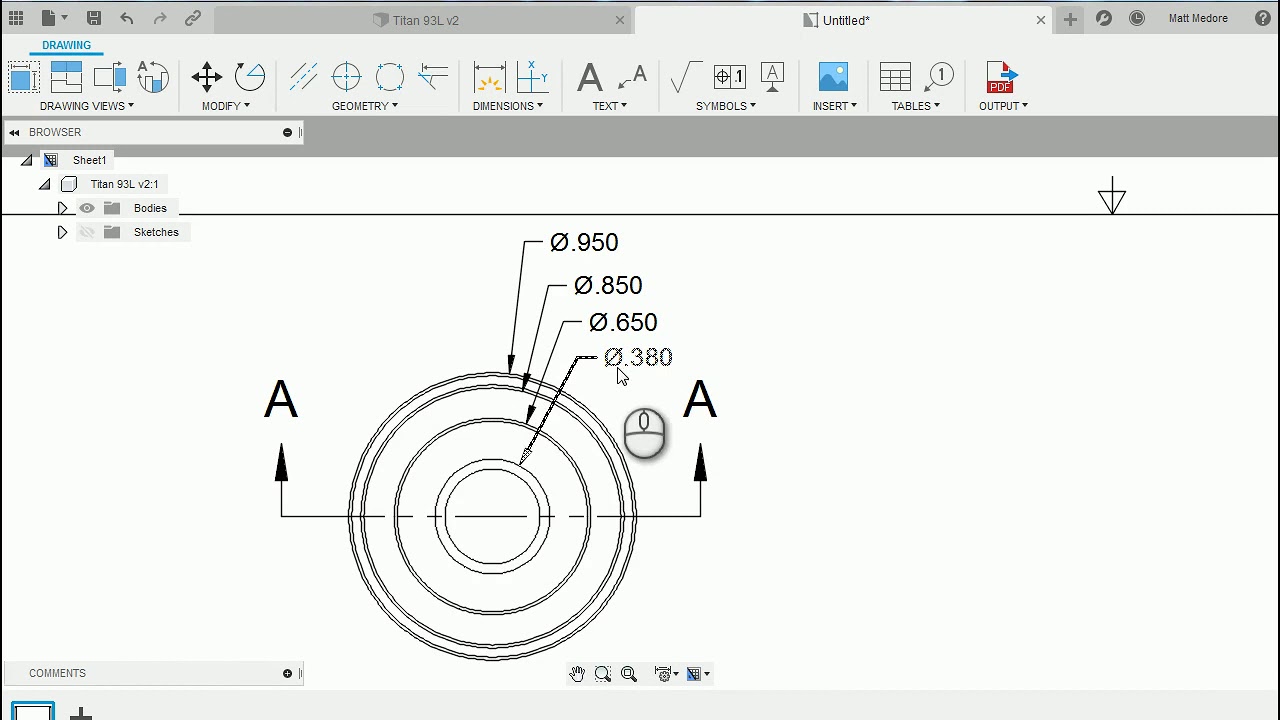Export the drawing with the Output PDF icon
This screenshot has height=720, width=1280.
(1001, 77)
